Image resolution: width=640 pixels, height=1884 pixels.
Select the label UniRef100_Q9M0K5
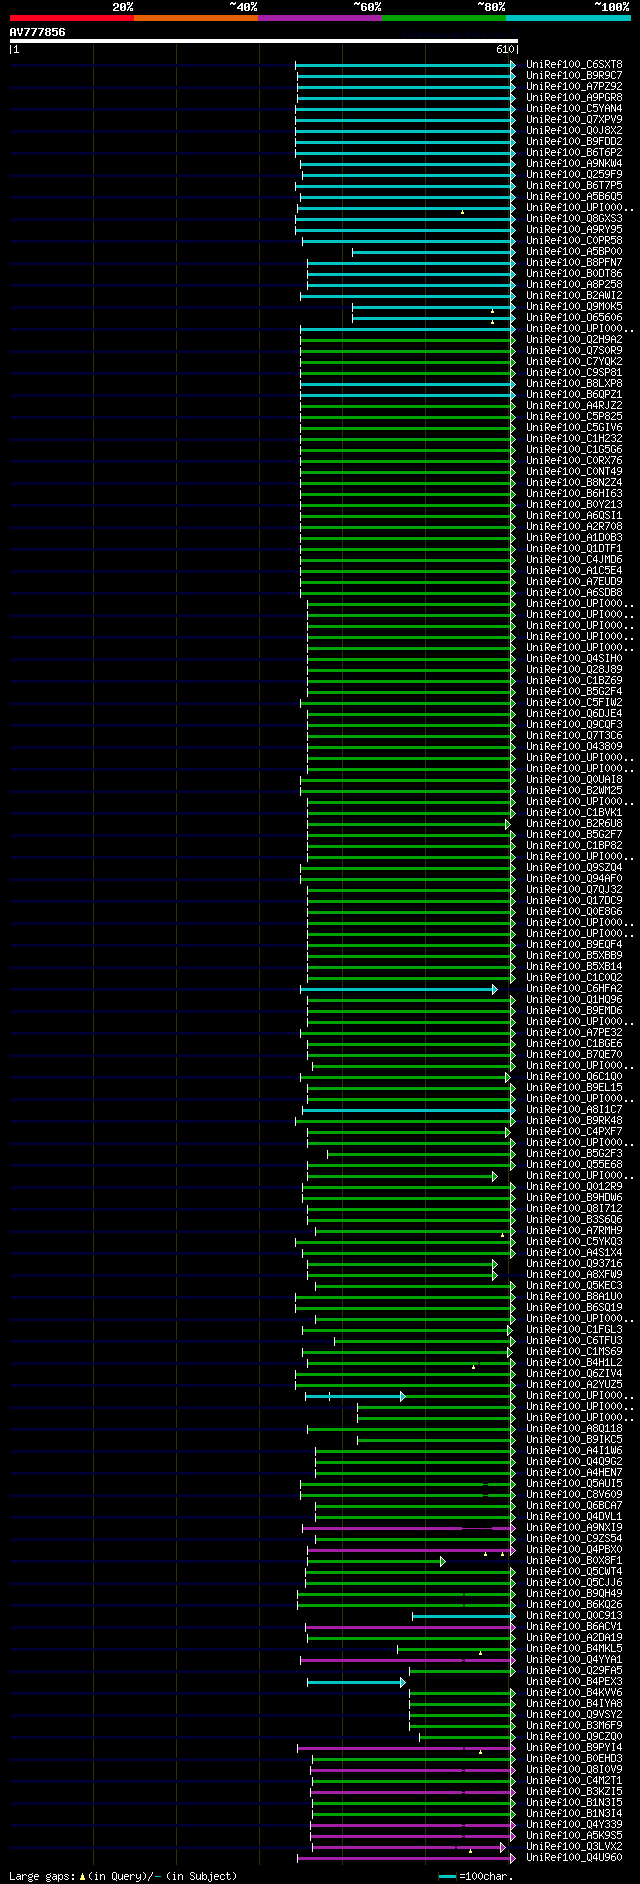click(x=574, y=306)
